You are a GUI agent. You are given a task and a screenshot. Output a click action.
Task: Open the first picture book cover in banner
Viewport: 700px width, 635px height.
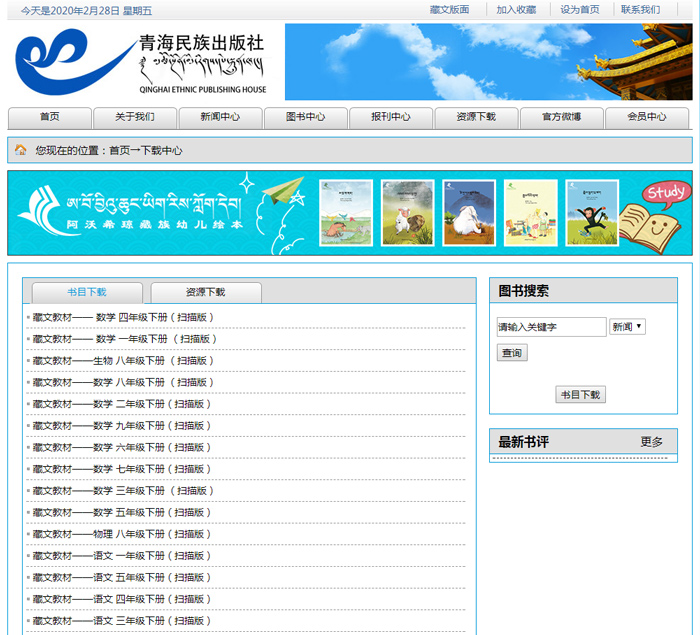[x=346, y=212]
